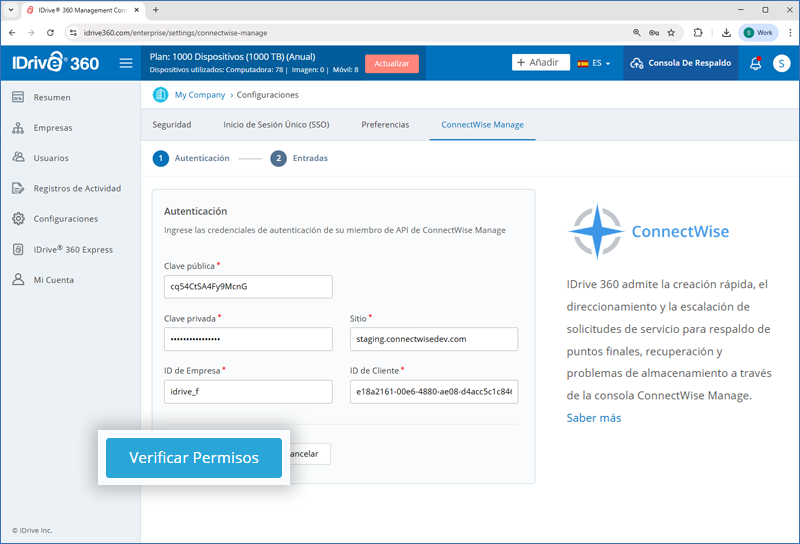Open browser downloads icon

726,33
